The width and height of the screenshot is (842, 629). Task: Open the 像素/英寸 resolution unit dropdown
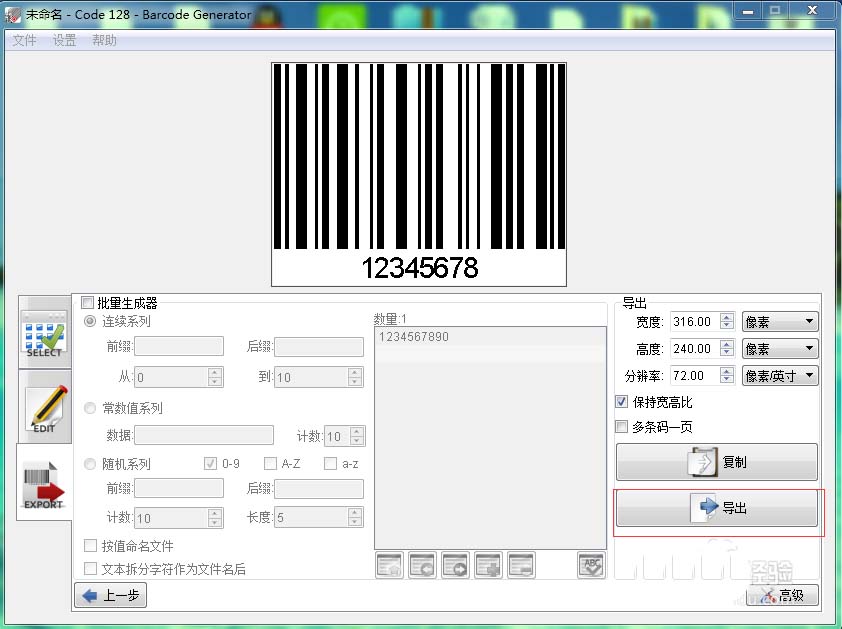[x=780, y=375]
